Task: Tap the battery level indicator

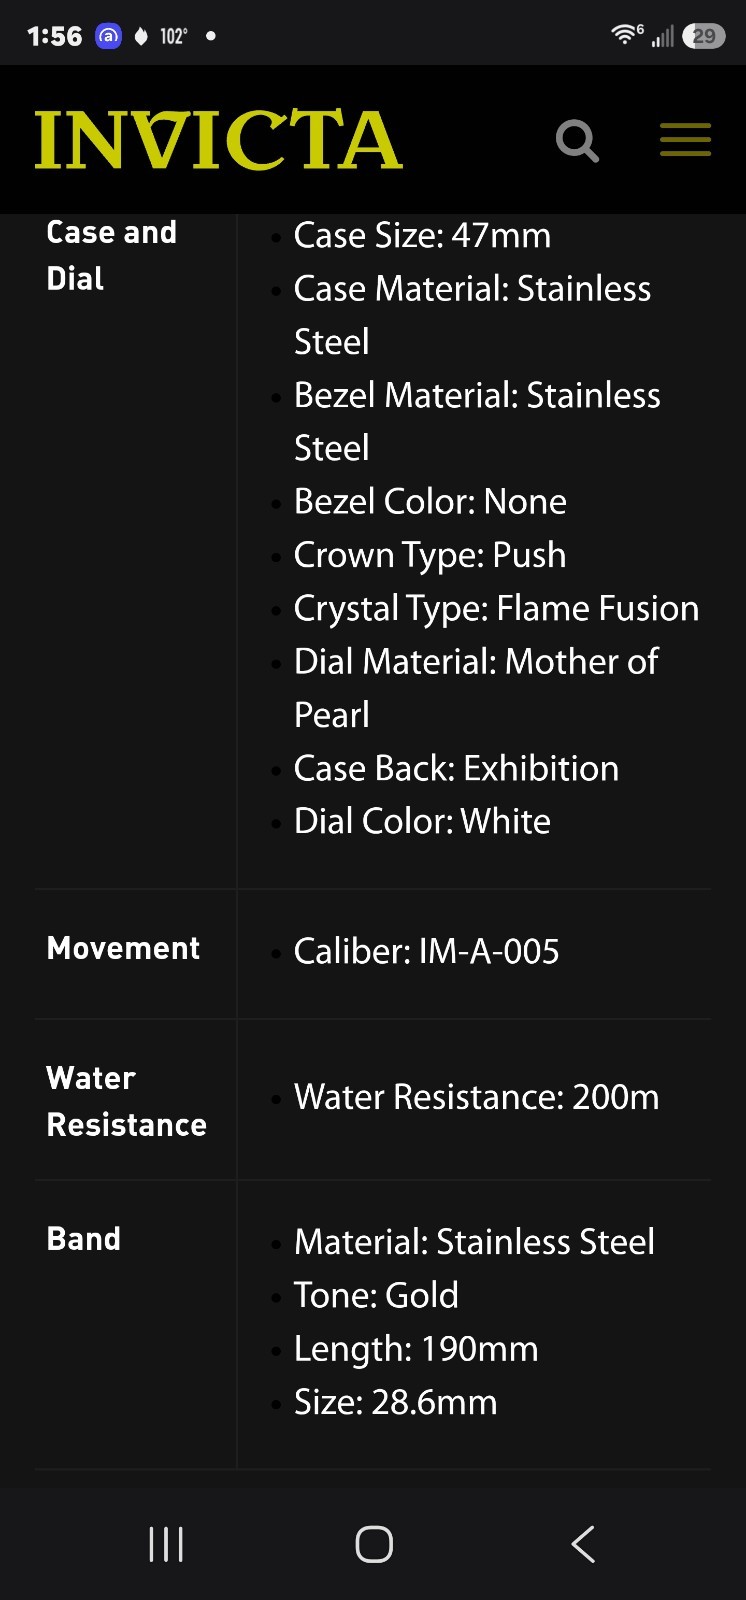Action: [704, 36]
